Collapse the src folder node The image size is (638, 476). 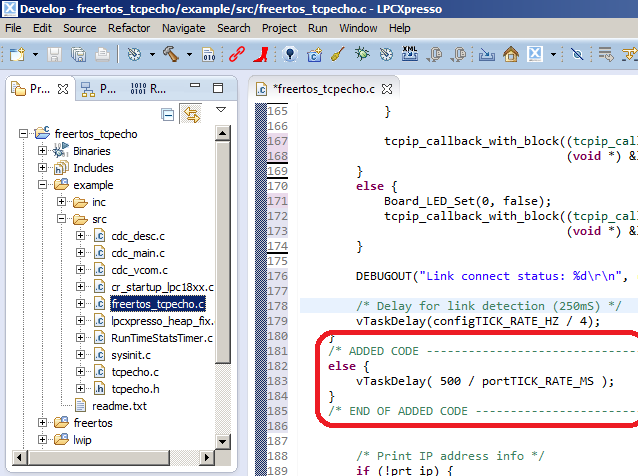pos(61,219)
